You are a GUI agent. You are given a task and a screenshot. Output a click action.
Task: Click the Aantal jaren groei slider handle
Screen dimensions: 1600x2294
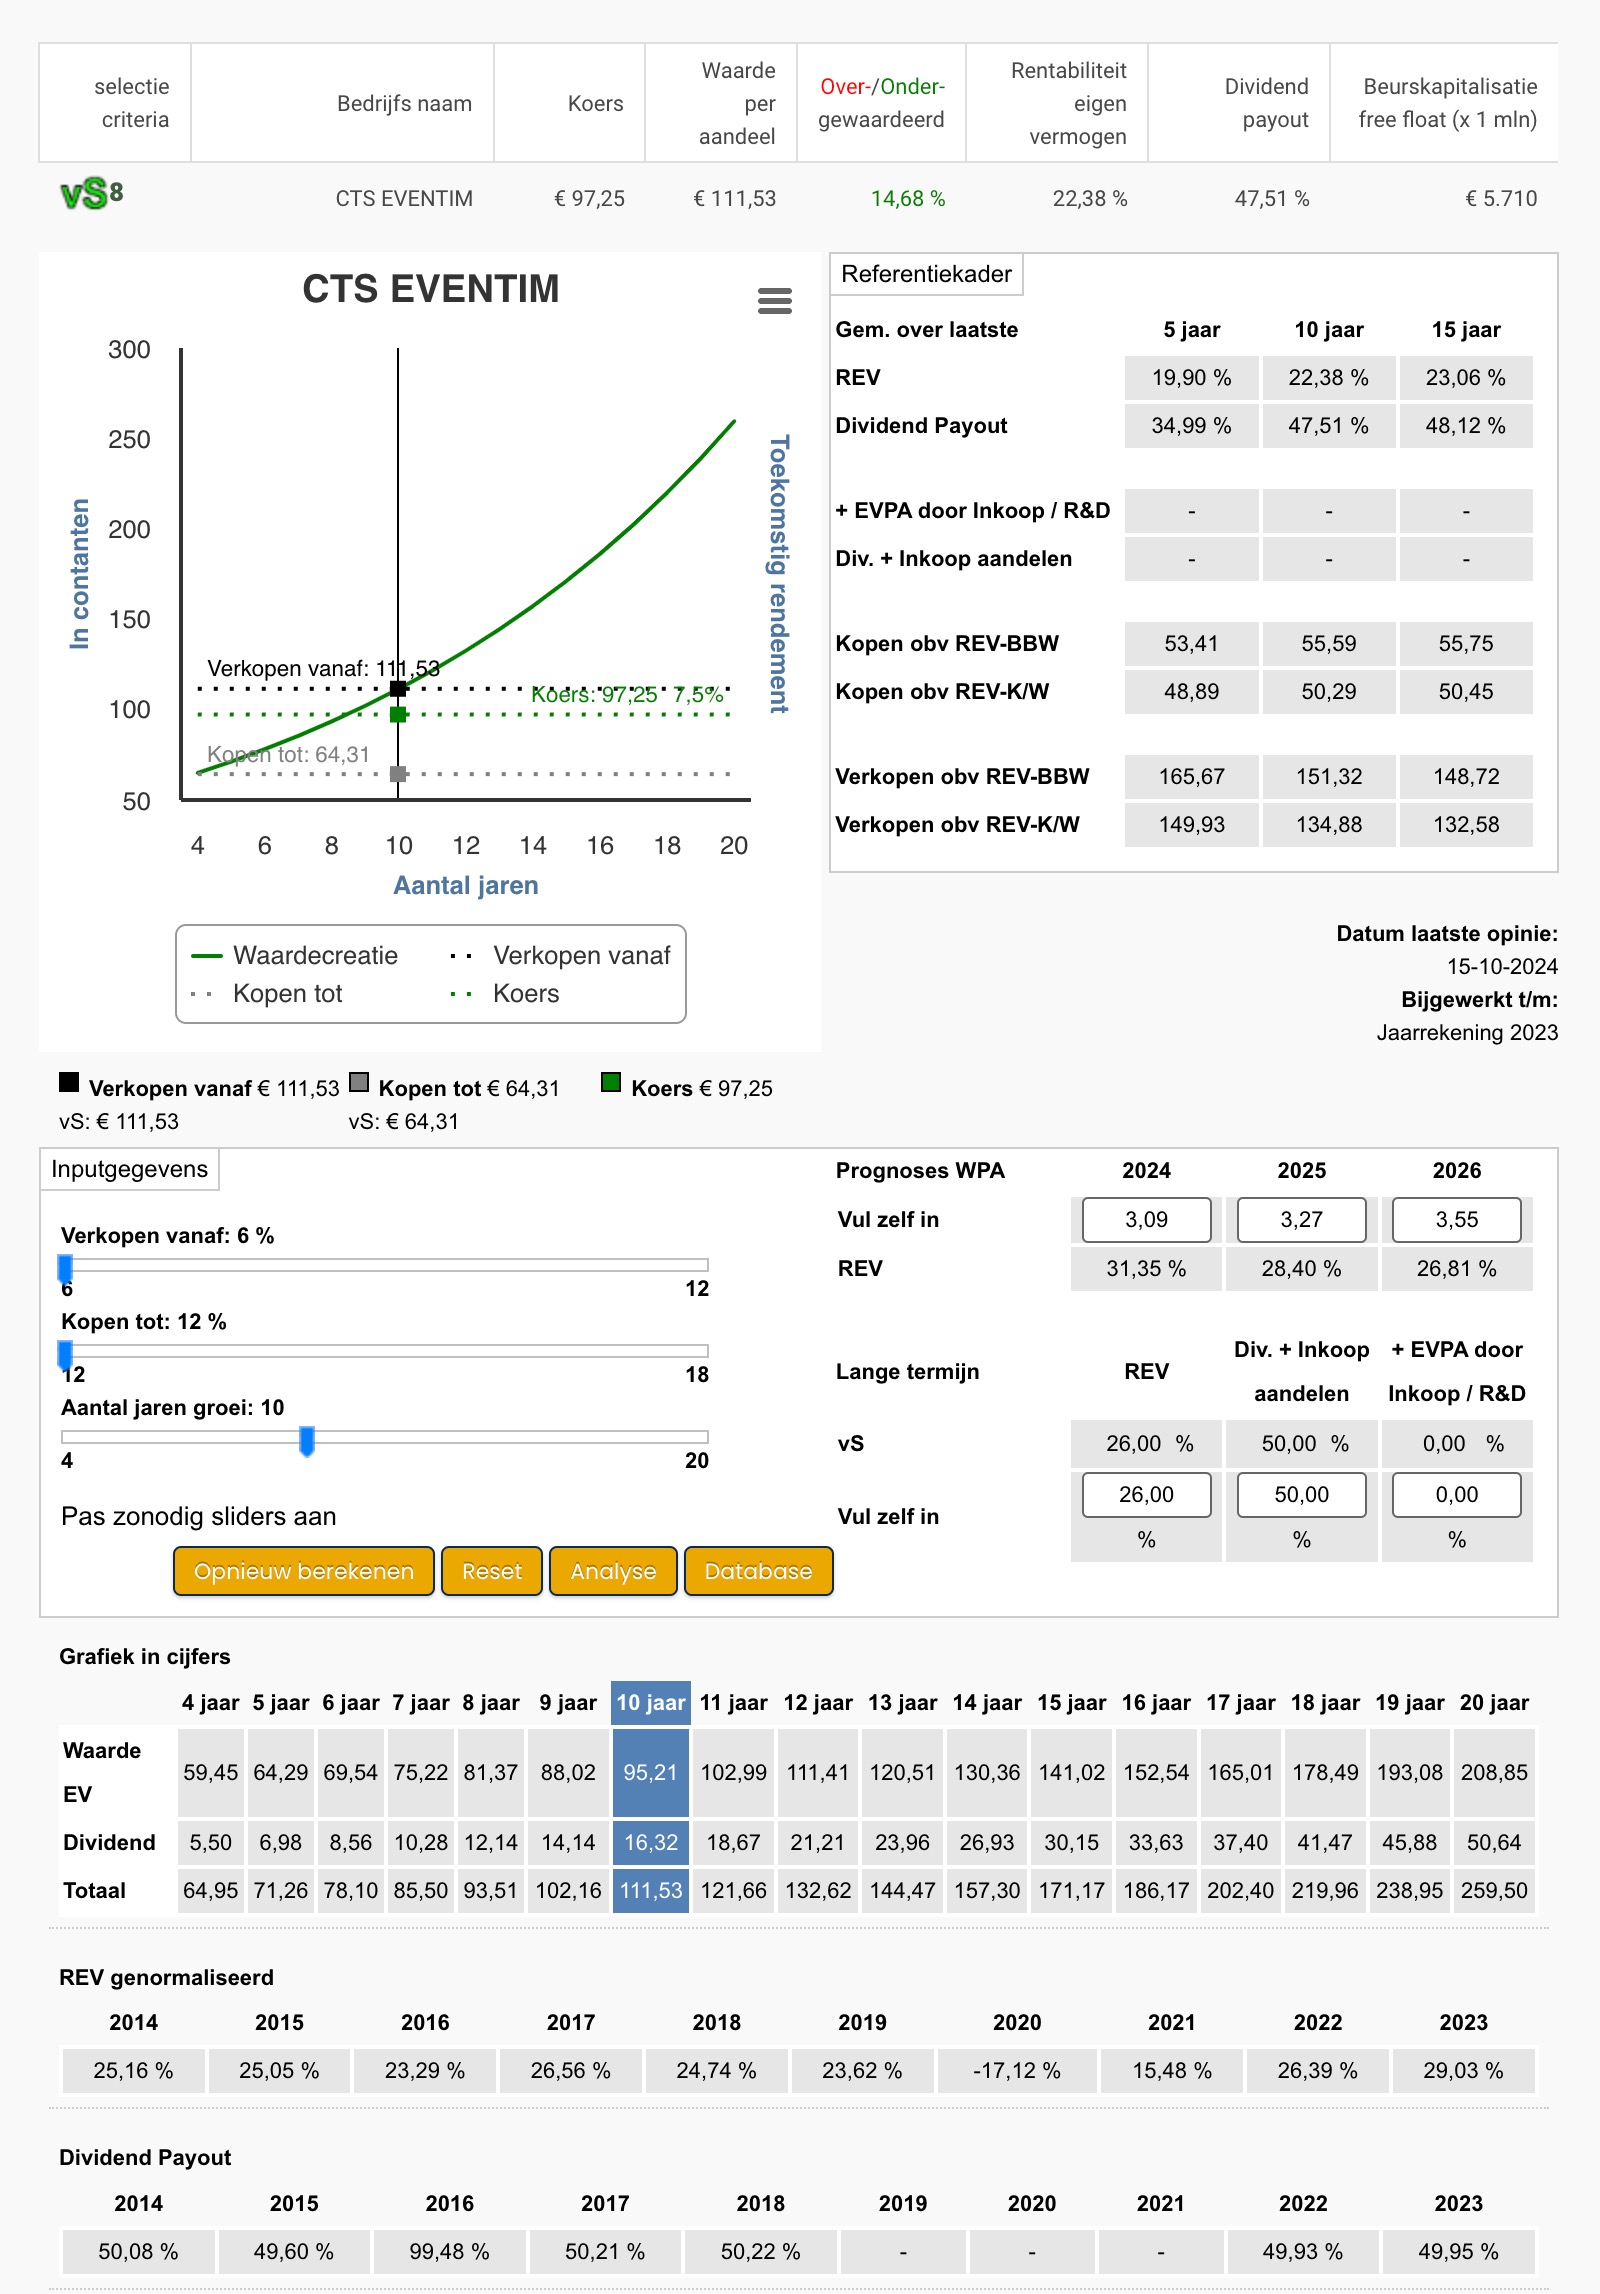[x=307, y=1440]
